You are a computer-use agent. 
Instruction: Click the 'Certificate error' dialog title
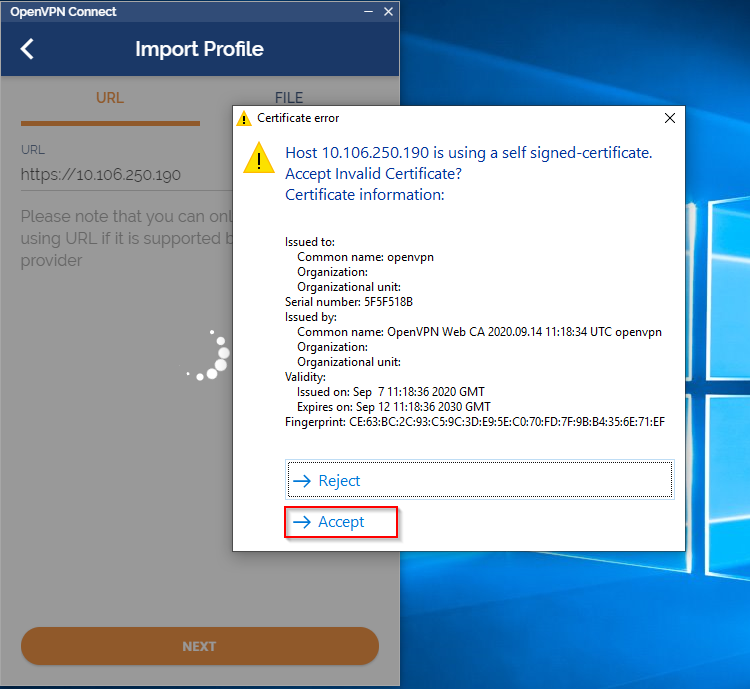pos(298,118)
